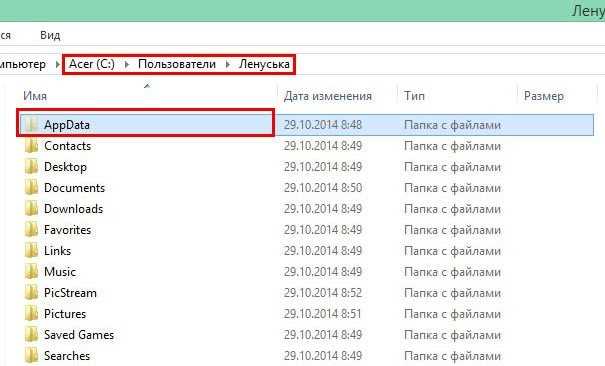Click the type cell in the Desktop row

click(452, 167)
